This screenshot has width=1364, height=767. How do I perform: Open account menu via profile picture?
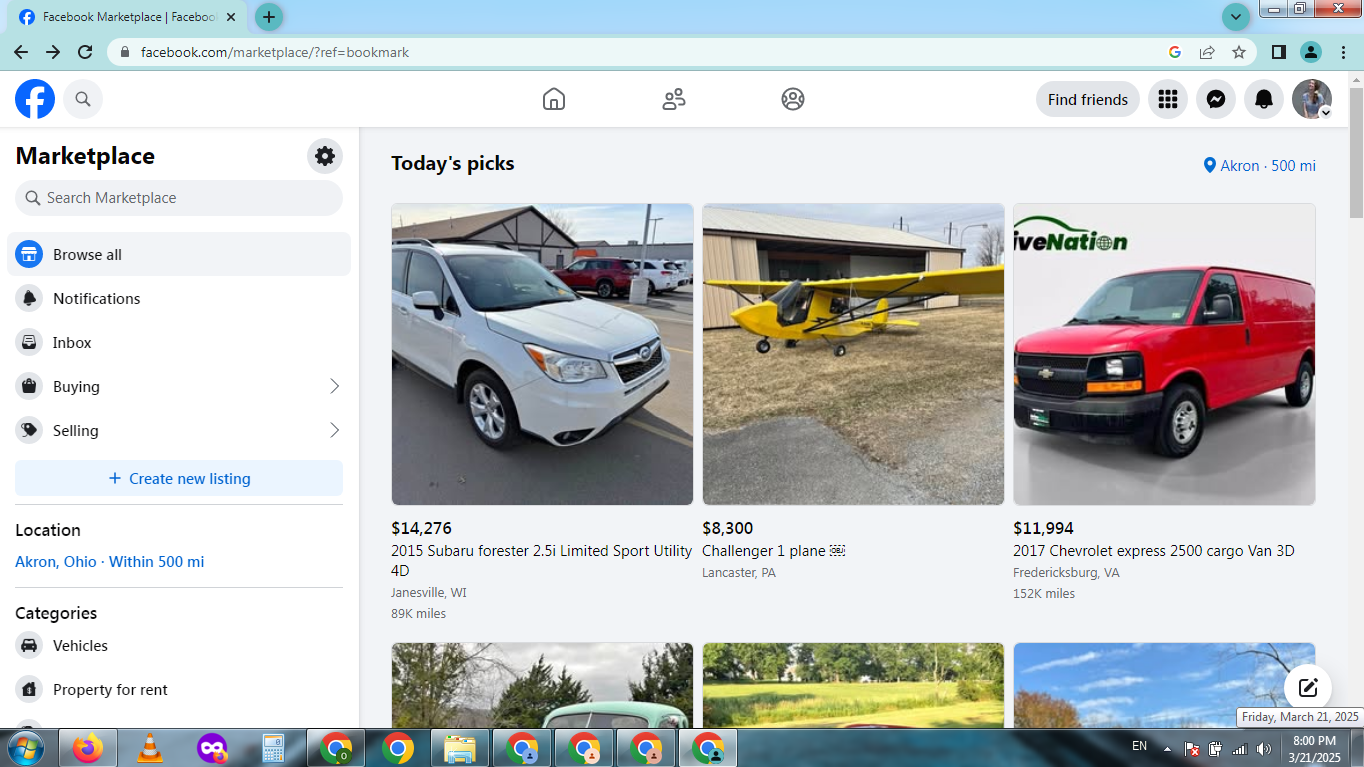[1312, 99]
